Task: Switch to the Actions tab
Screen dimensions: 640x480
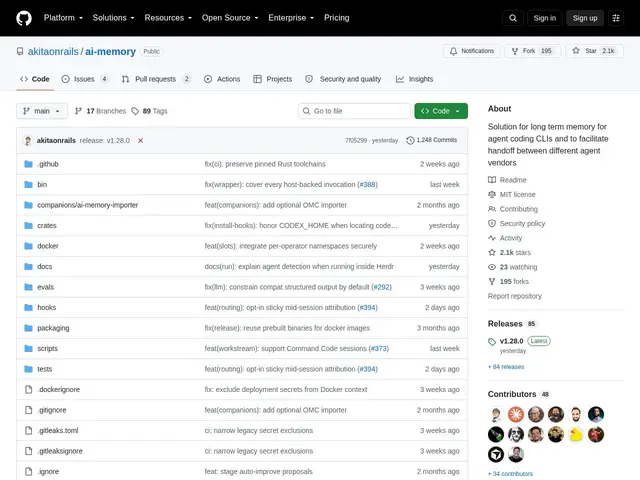Action: point(222,79)
